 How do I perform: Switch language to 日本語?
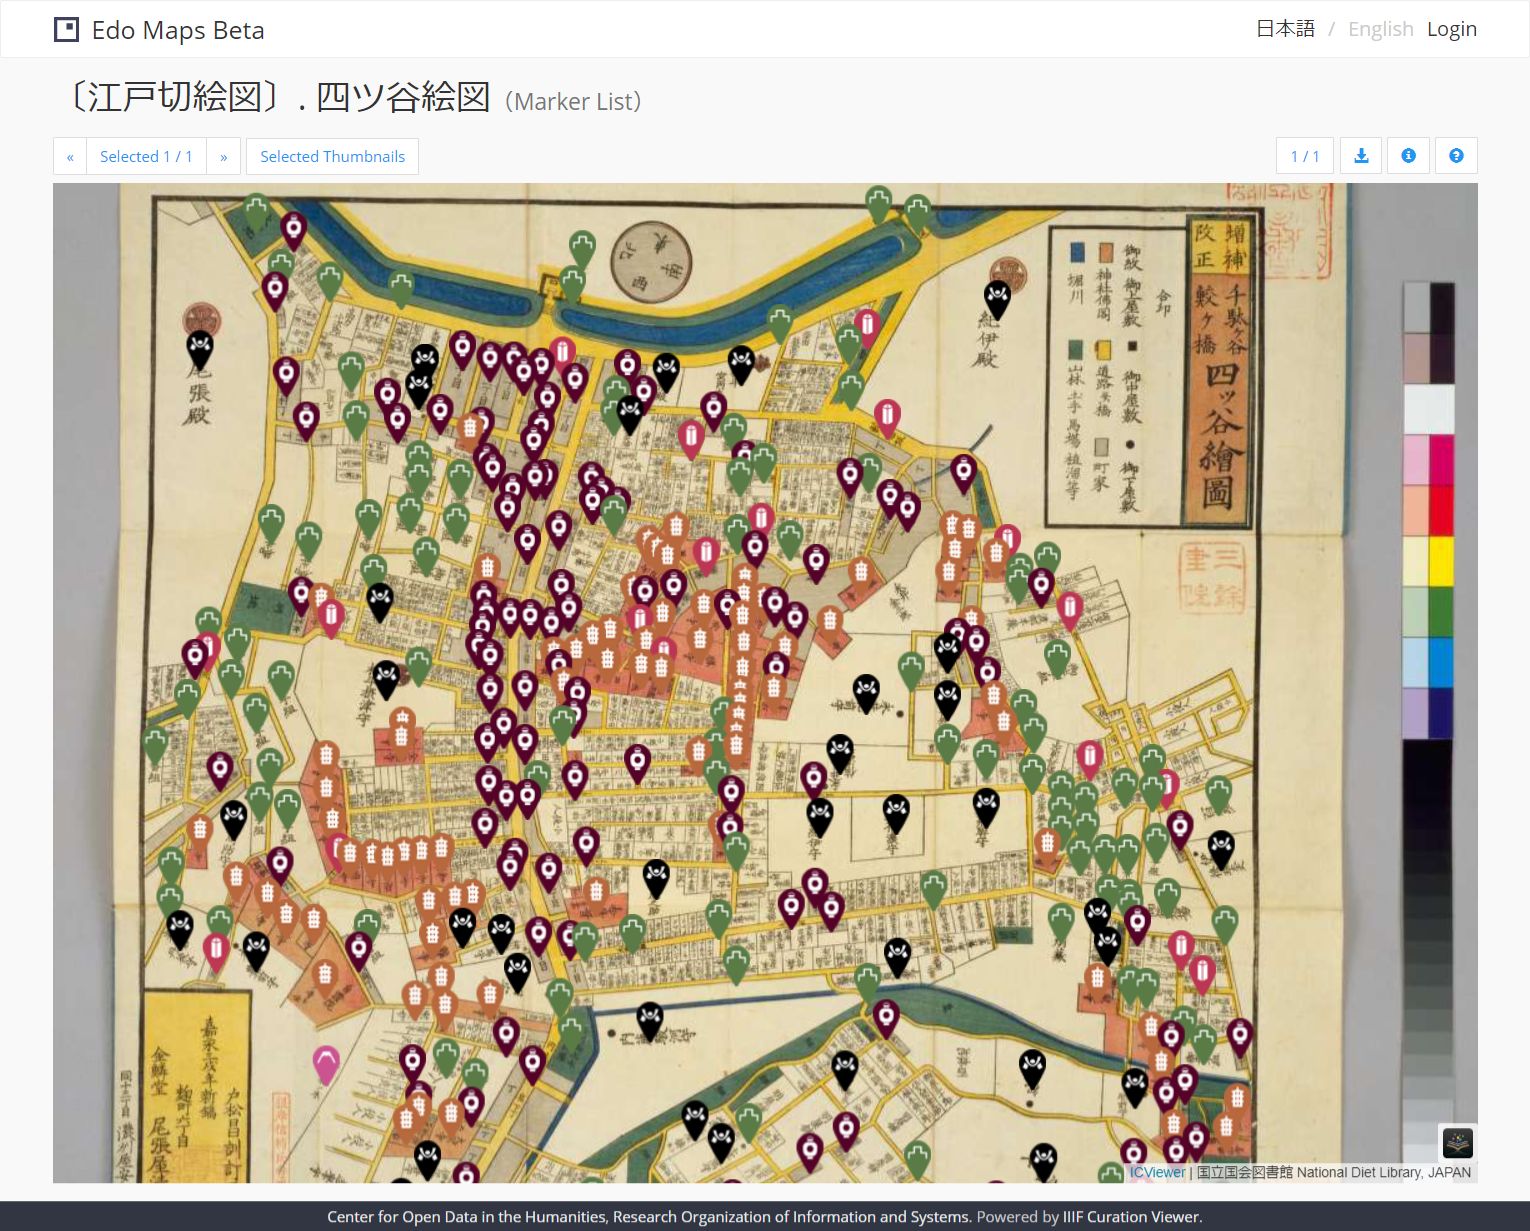1285,29
